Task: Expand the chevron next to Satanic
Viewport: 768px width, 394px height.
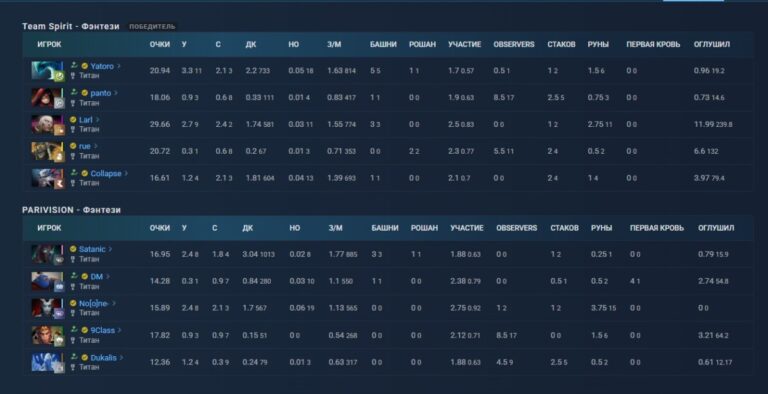Action: pos(111,249)
